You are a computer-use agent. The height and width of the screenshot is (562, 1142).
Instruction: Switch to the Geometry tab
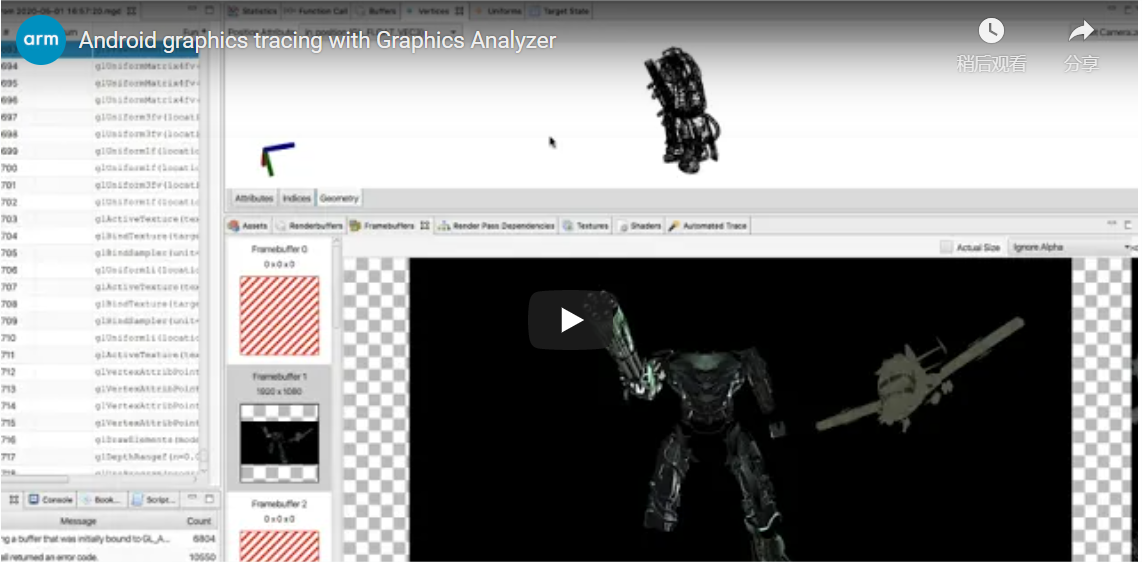339,198
